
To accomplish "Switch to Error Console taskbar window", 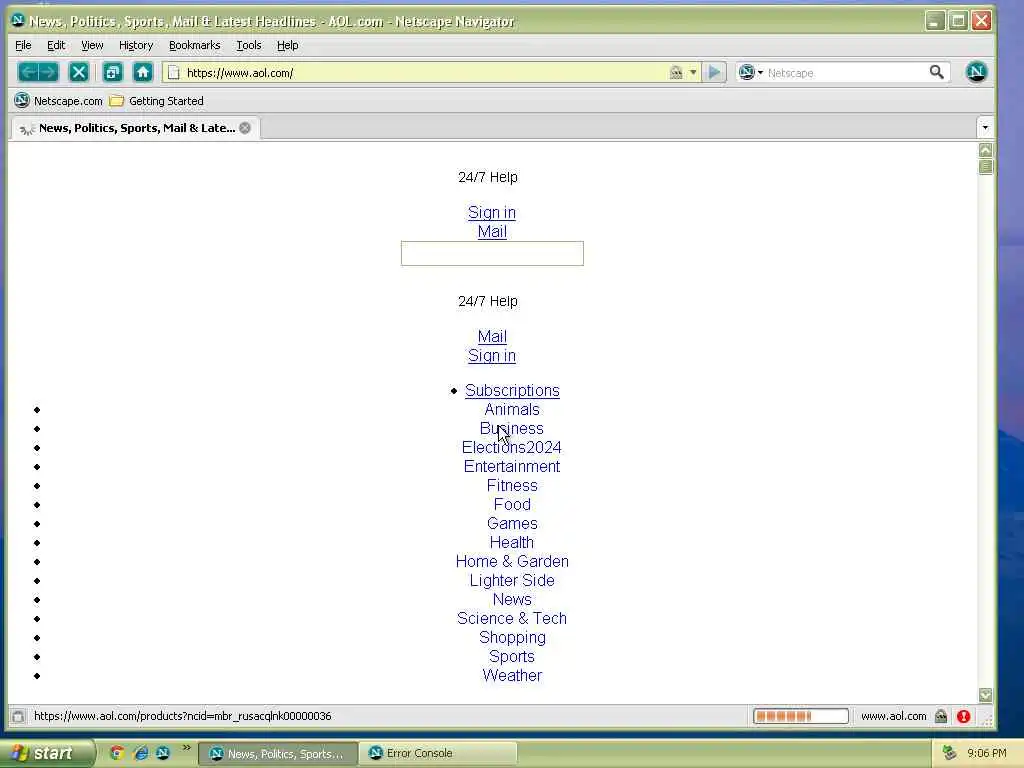I will [x=438, y=753].
